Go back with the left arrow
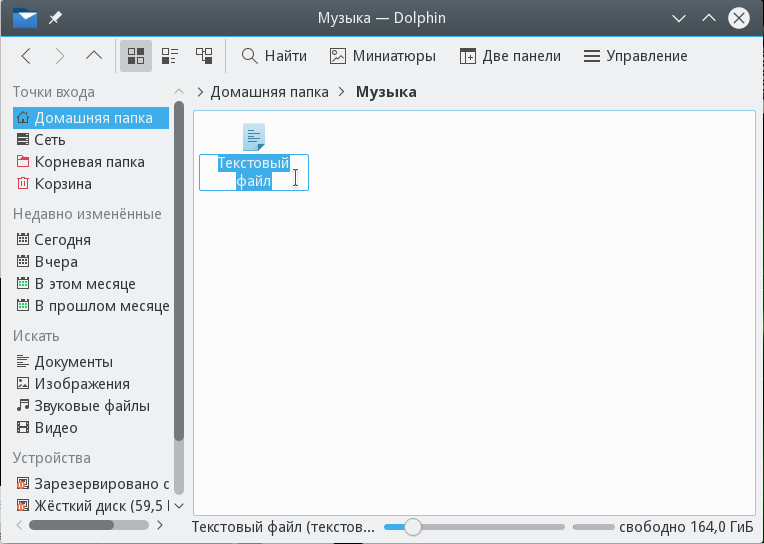 [27, 56]
